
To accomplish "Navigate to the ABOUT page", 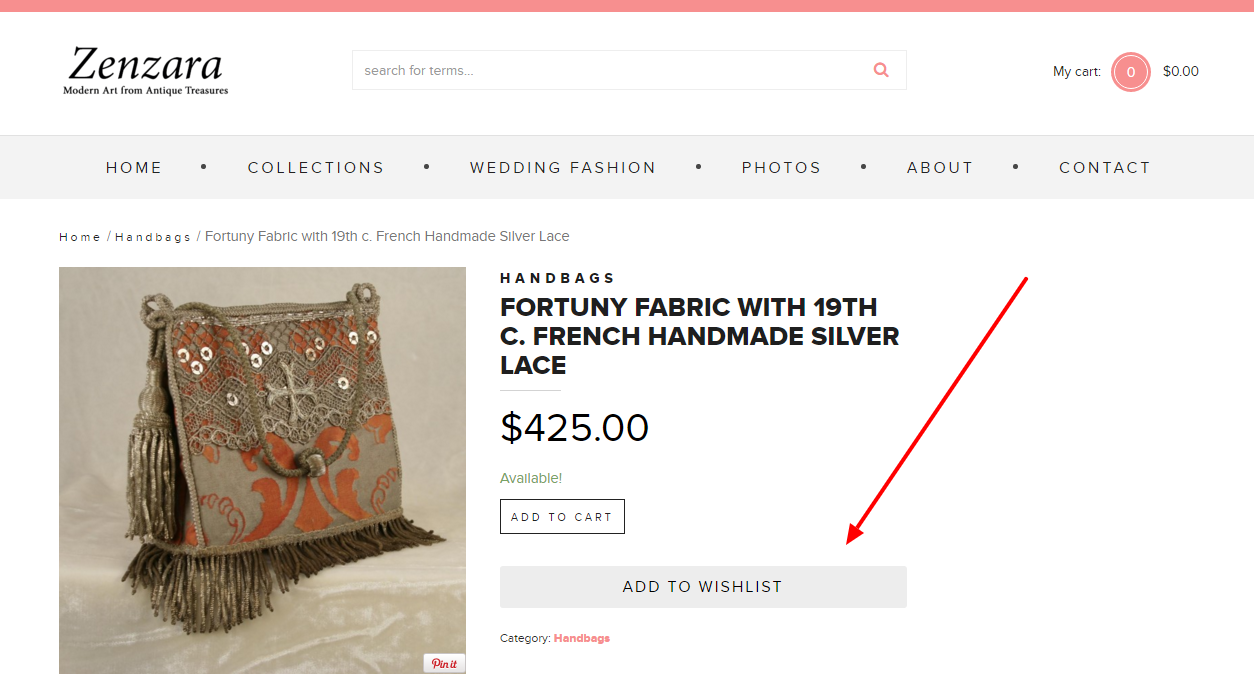I will [x=940, y=168].
